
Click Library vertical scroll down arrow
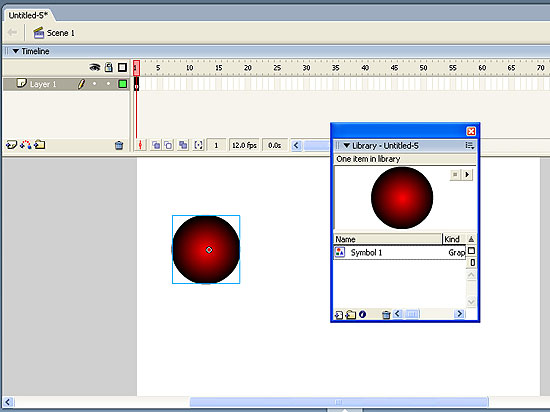tap(471, 302)
